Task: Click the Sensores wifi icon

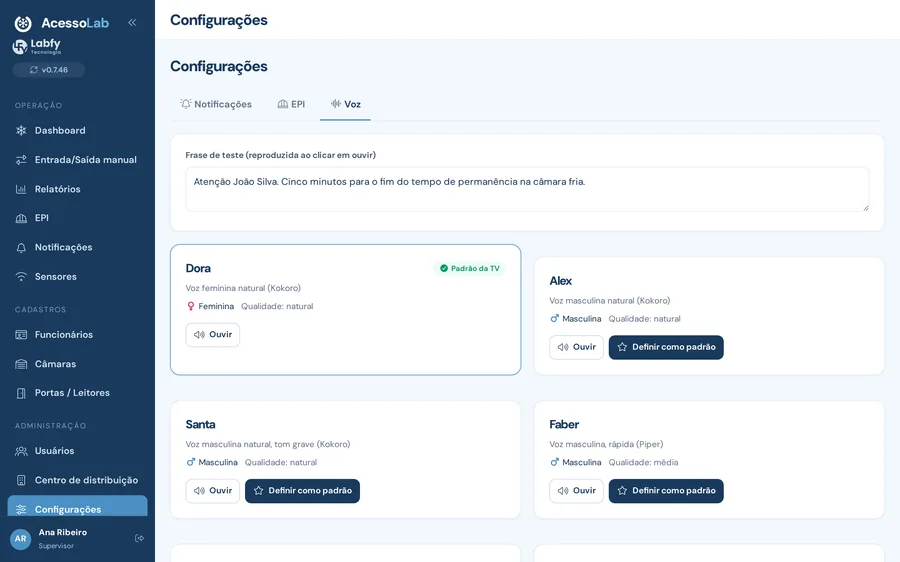Action: (x=21, y=277)
